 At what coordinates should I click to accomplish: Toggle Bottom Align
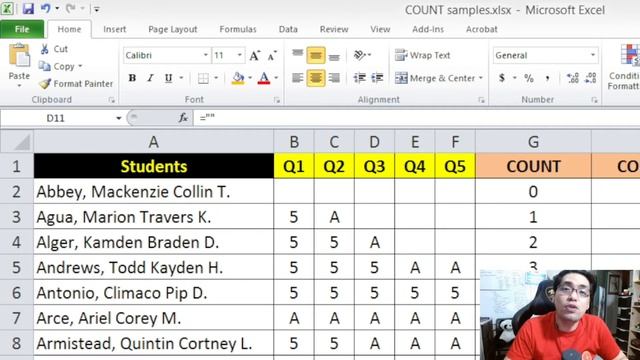[x=334, y=55]
